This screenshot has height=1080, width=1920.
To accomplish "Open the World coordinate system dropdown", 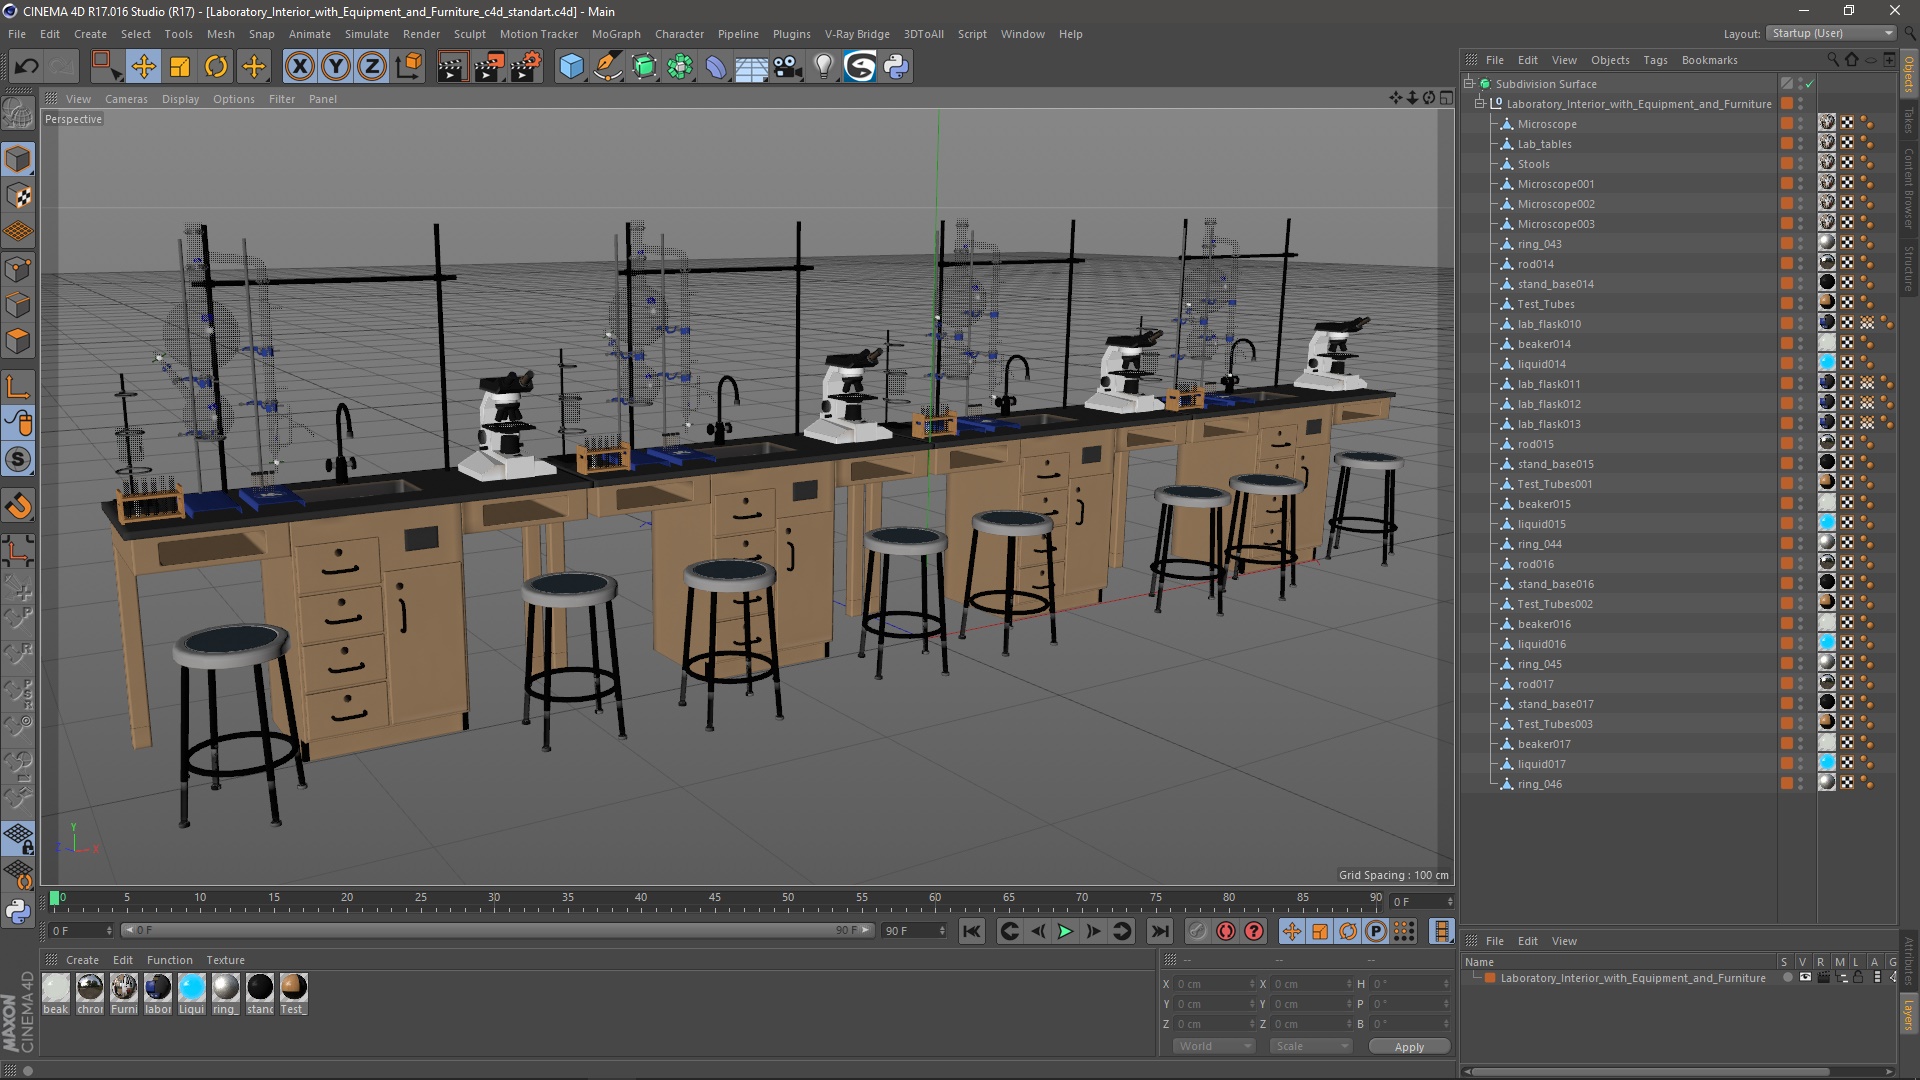I will pos(1214,1046).
